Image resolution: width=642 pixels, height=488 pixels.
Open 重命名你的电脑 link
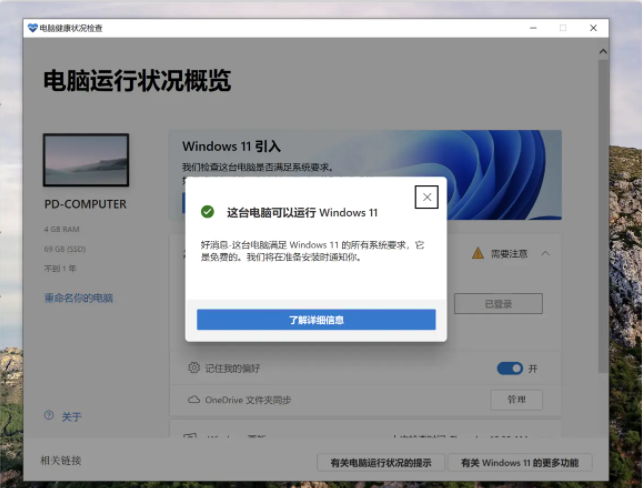pos(79,298)
